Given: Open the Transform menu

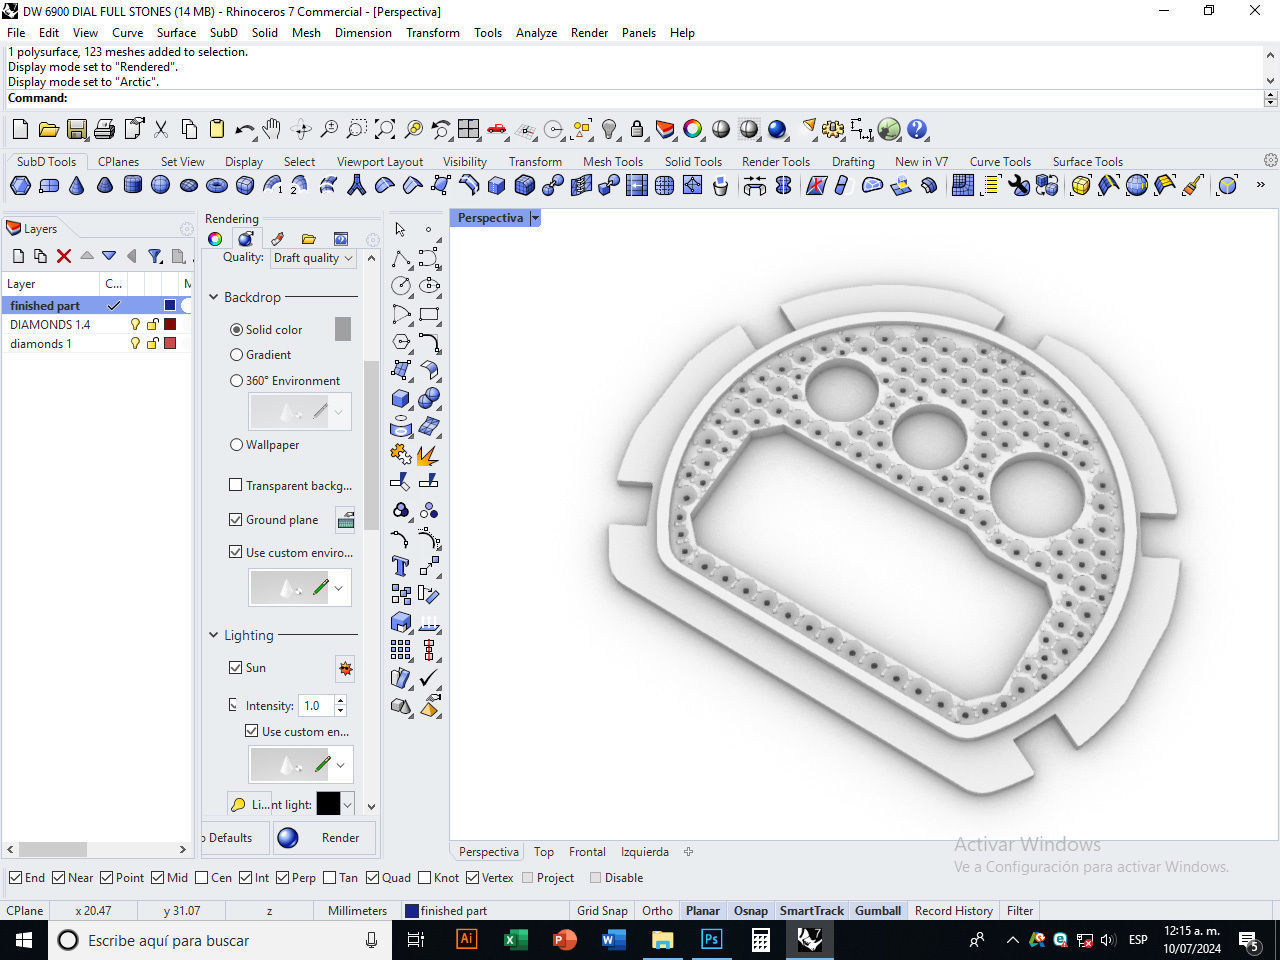Looking at the screenshot, I should (x=433, y=32).
